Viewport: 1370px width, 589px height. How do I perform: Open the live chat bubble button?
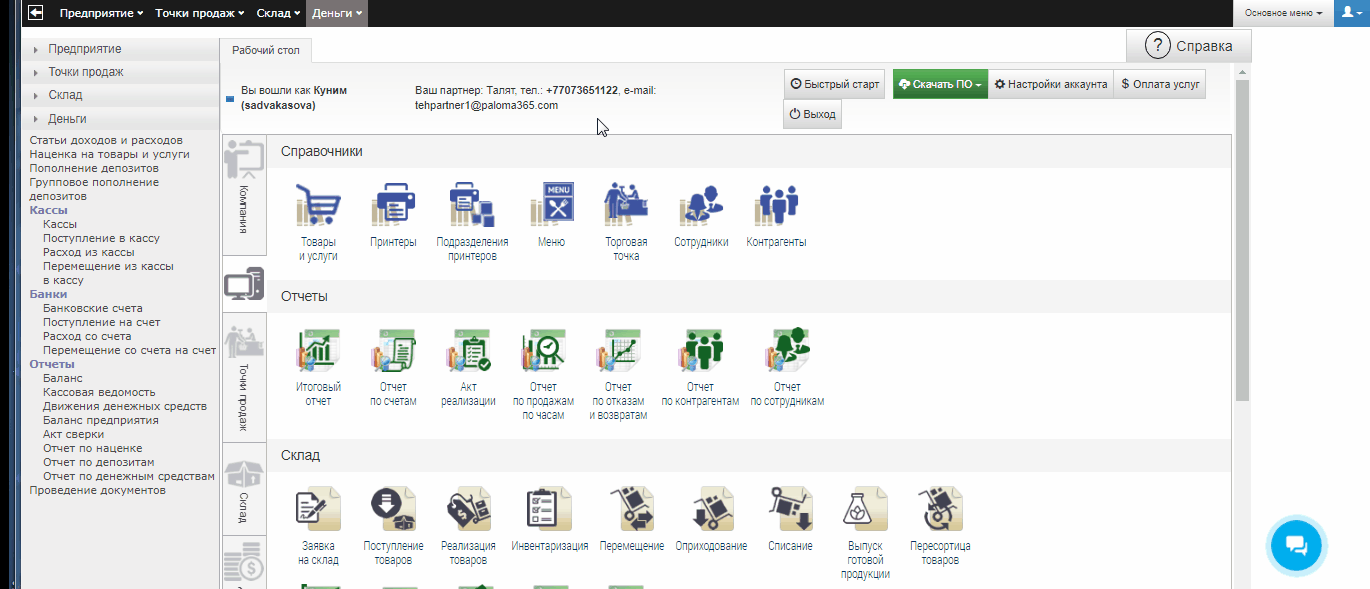pos(1295,545)
